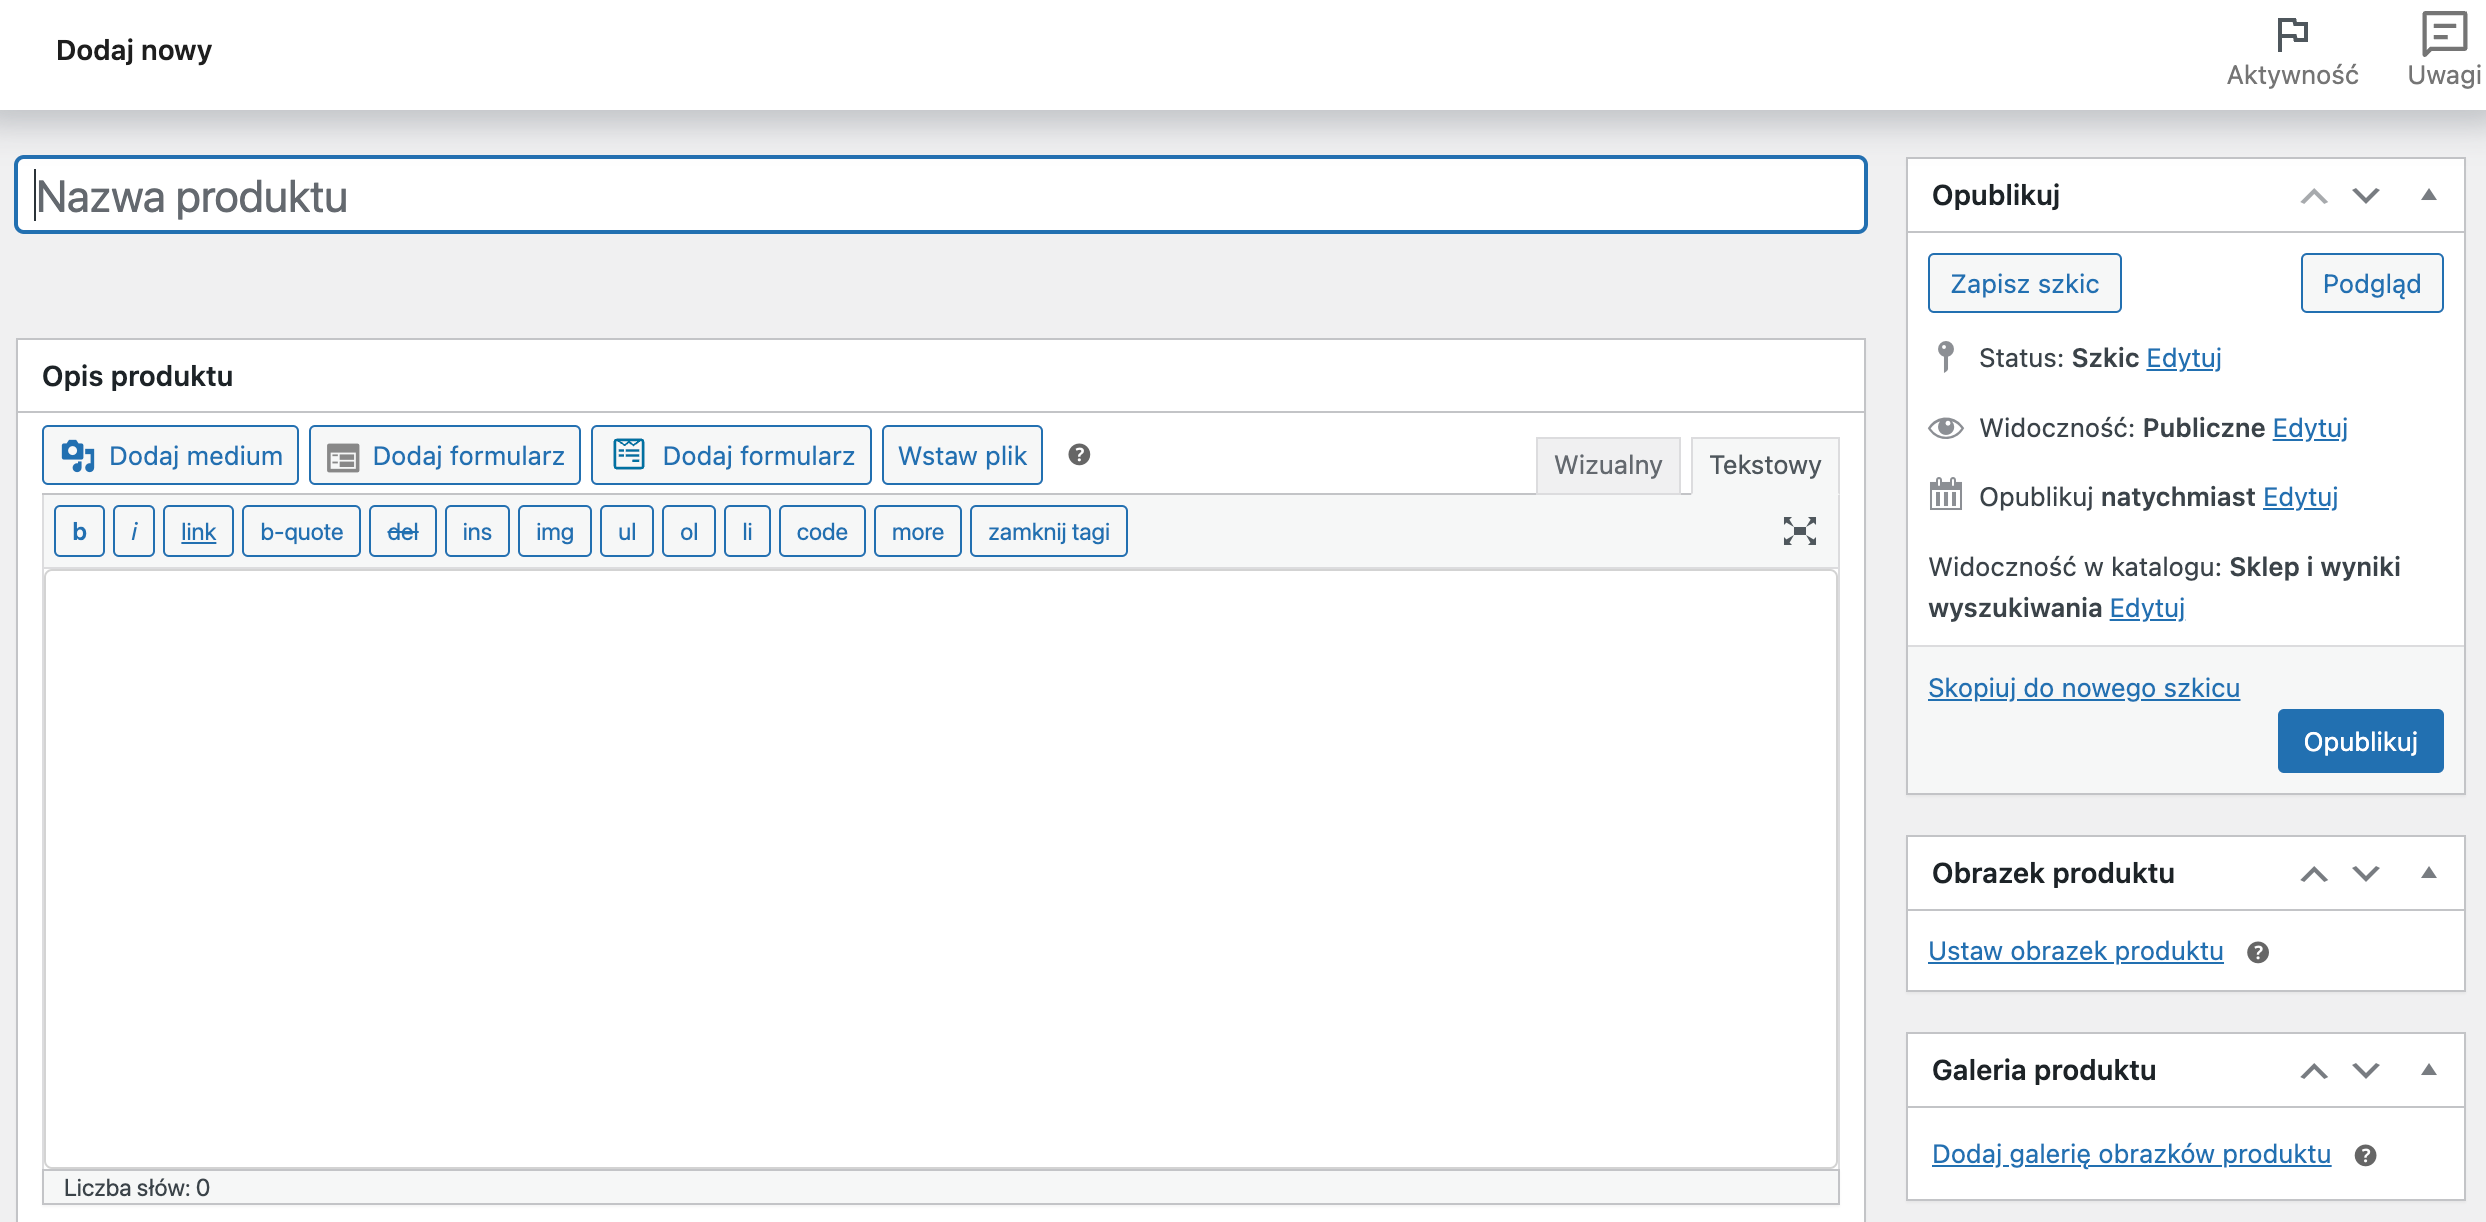The width and height of the screenshot is (2486, 1222).
Task: Collapse the Obrazek produktu panel
Action: coord(2428,873)
